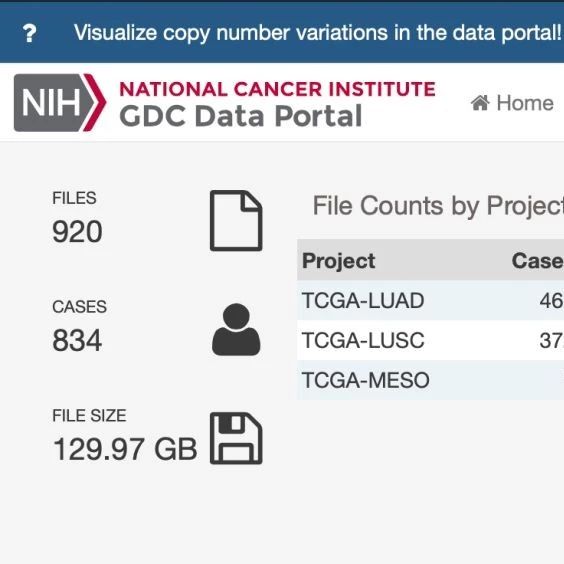Viewport: 564px width, 564px height.
Task: Click the 834 cases count
Action: (x=77, y=340)
